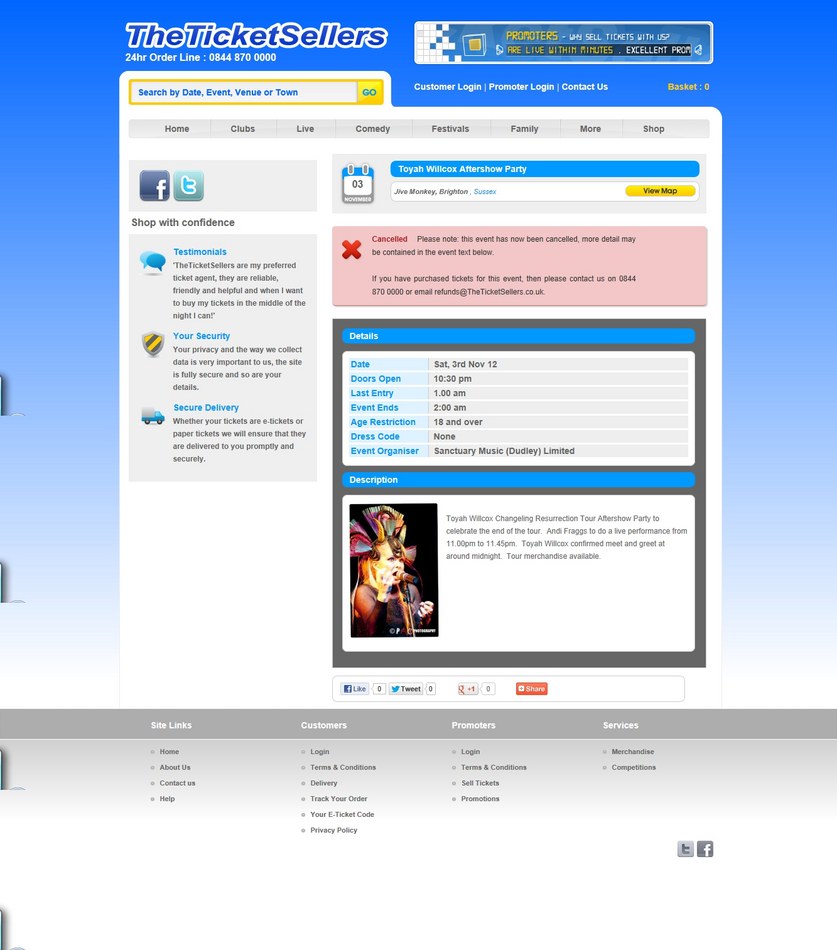Click Customers Login footer link
Image resolution: width=837 pixels, height=950 pixels.
click(x=320, y=751)
